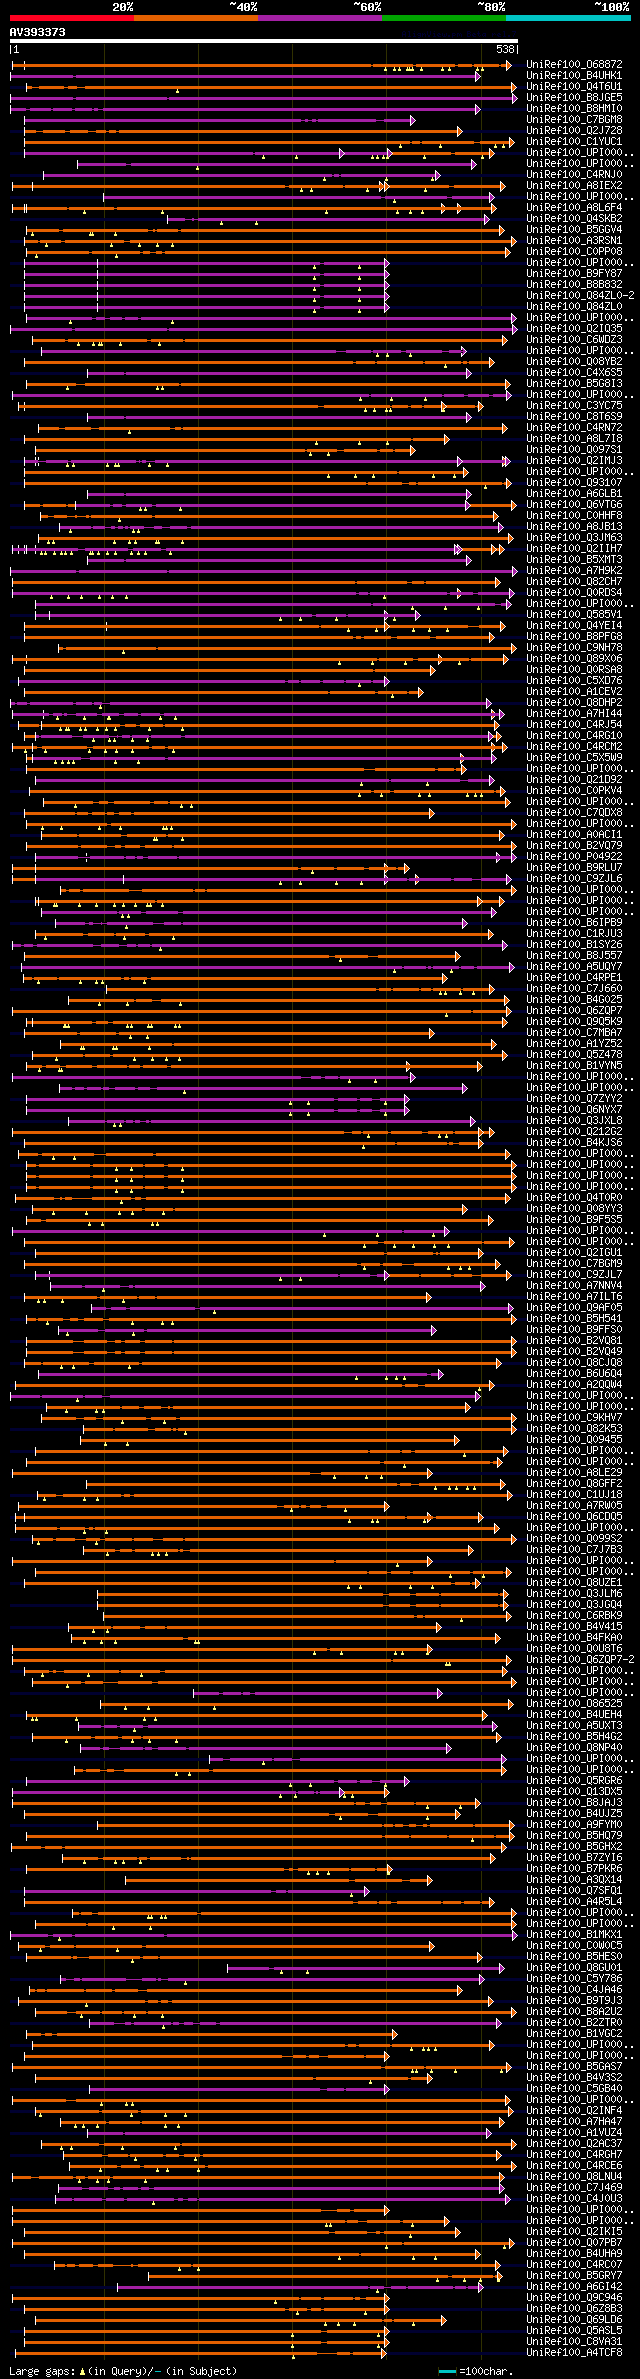Click the white query sequence bar
The height and width of the screenshot is (2379, 640).
264,41
